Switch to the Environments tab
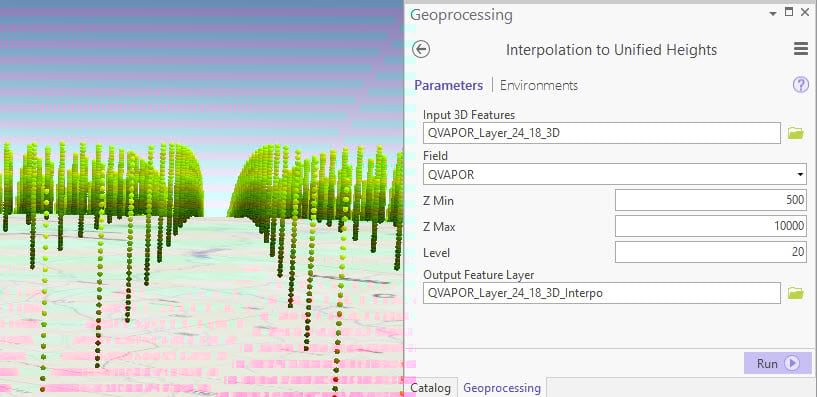The height and width of the screenshot is (397, 817). 539,85
